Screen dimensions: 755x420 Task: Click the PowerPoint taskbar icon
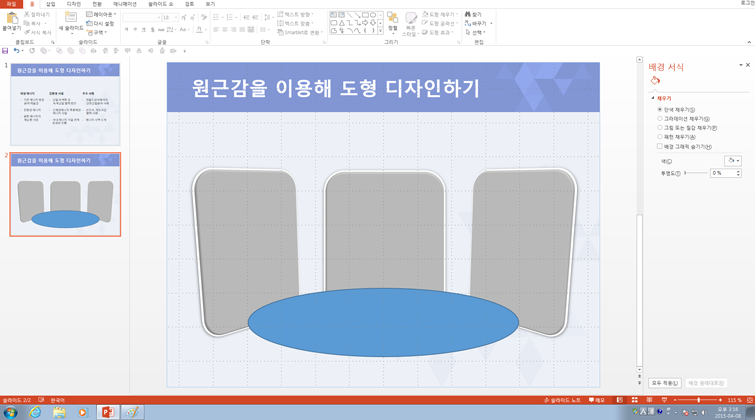(x=107, y=412)
